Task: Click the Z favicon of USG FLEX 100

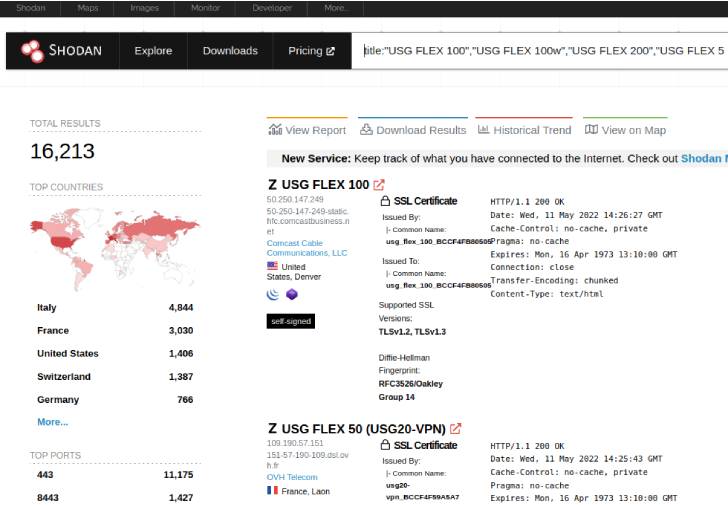Action: coord(273,185)
